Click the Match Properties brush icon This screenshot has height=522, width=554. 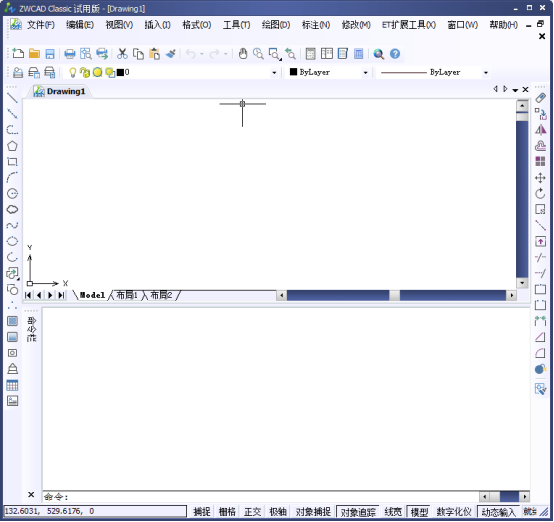171,54
